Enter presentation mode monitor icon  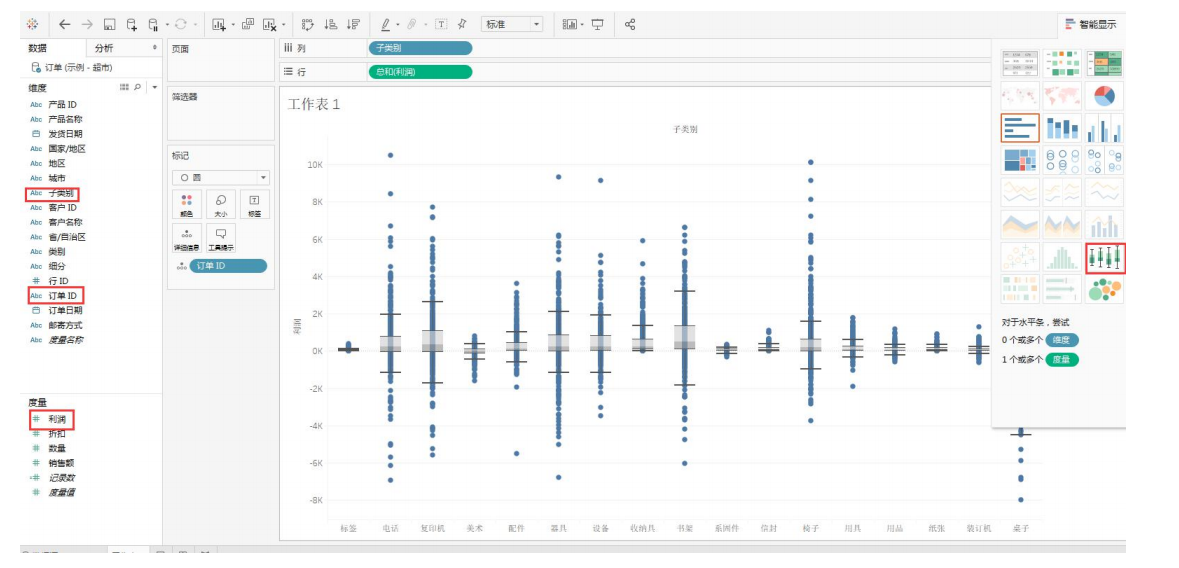pos(598,24)
